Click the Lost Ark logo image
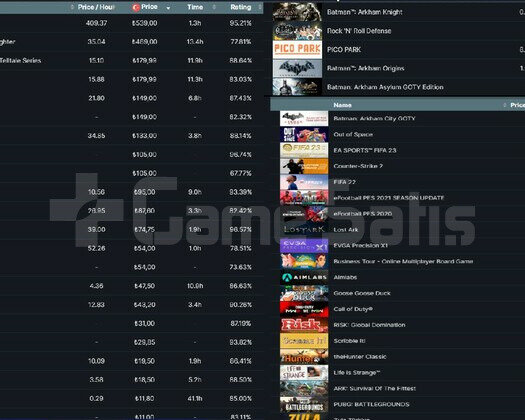 point(304,230)
